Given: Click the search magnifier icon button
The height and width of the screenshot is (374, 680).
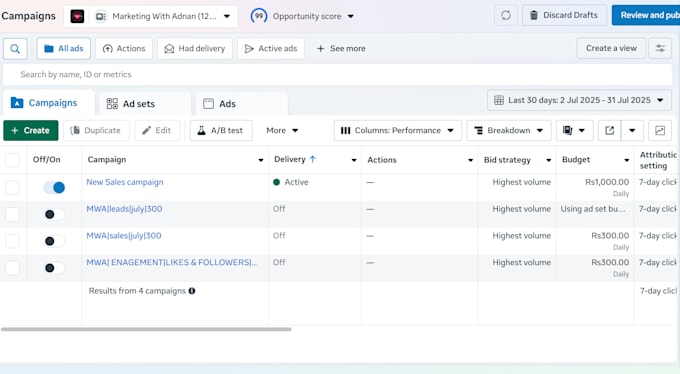Looking at the screenshot, I should 15,49.
